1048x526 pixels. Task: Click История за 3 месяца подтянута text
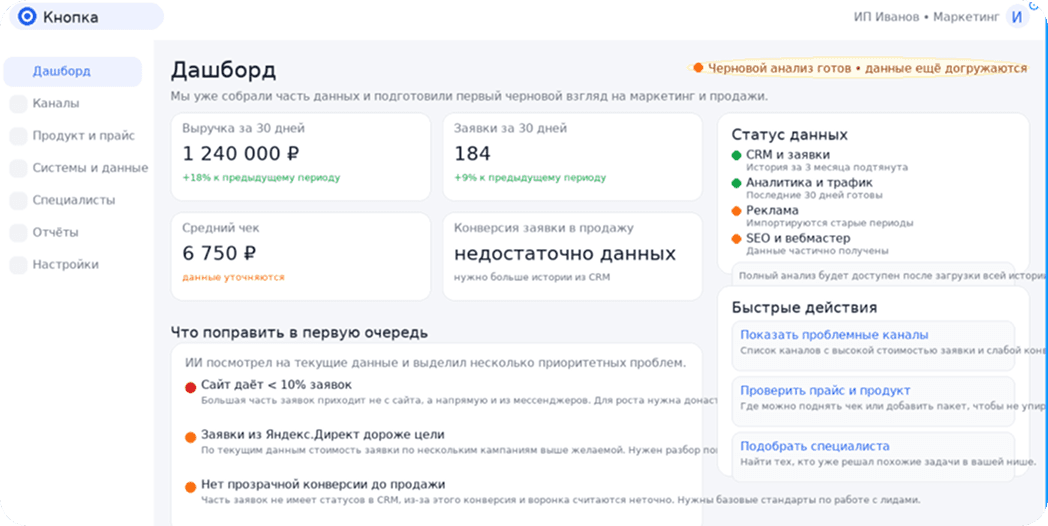tap(827, 167)
